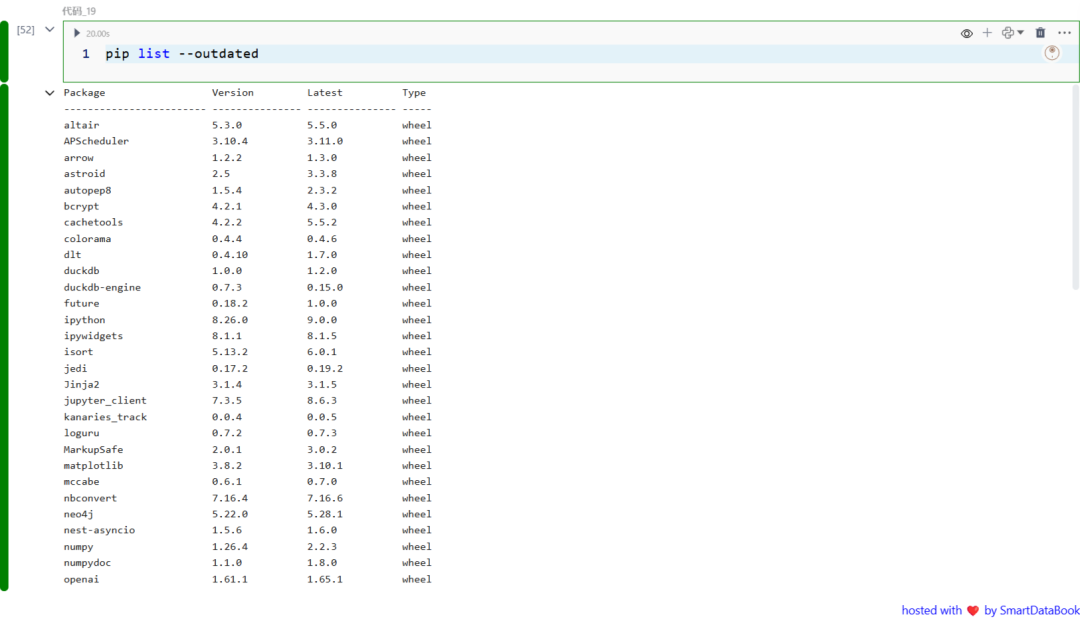Click isort's version 5.13.2

(x=229, y=352)
